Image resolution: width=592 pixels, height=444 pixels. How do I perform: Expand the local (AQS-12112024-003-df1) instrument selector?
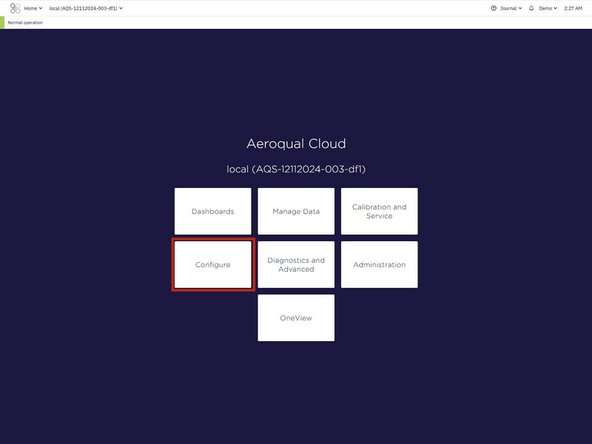[86, 8]
